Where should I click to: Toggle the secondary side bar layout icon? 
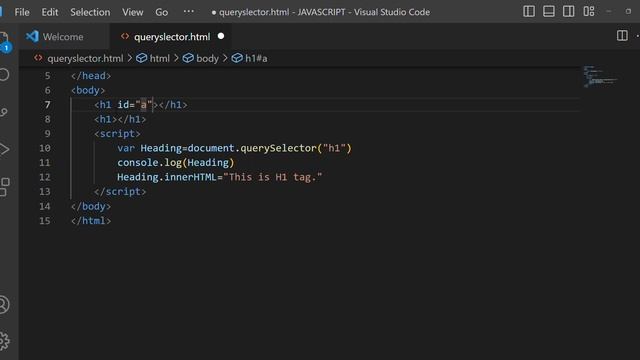569,11
